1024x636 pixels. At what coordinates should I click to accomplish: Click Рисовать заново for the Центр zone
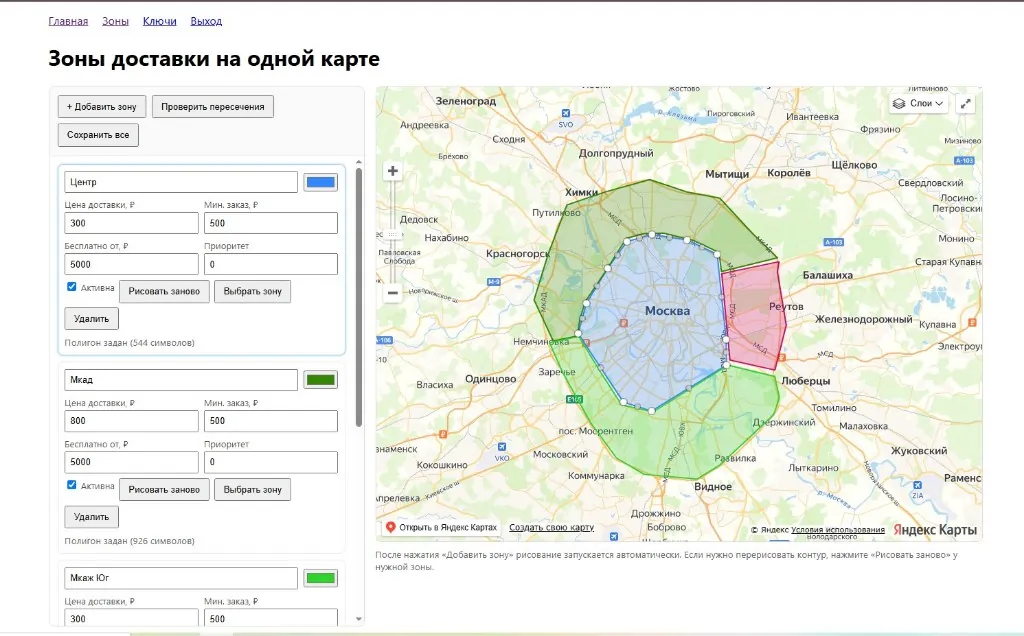pos(164,291)
